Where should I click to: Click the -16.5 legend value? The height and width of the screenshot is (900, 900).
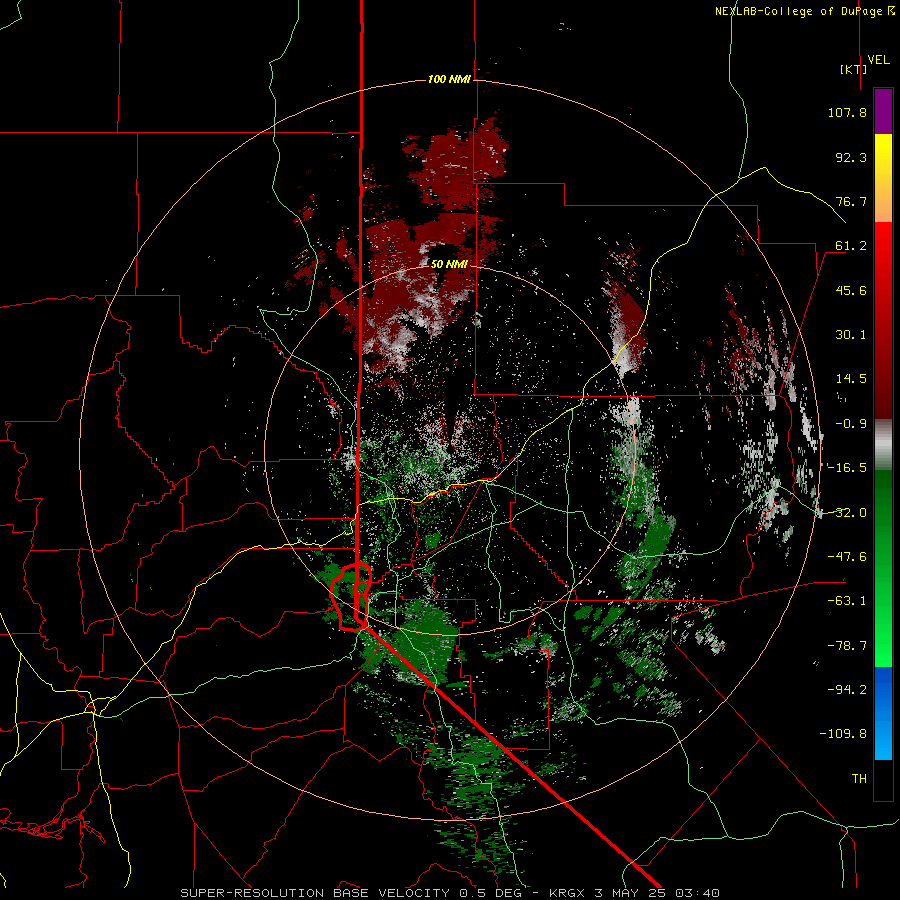click(x=847, y=468)
